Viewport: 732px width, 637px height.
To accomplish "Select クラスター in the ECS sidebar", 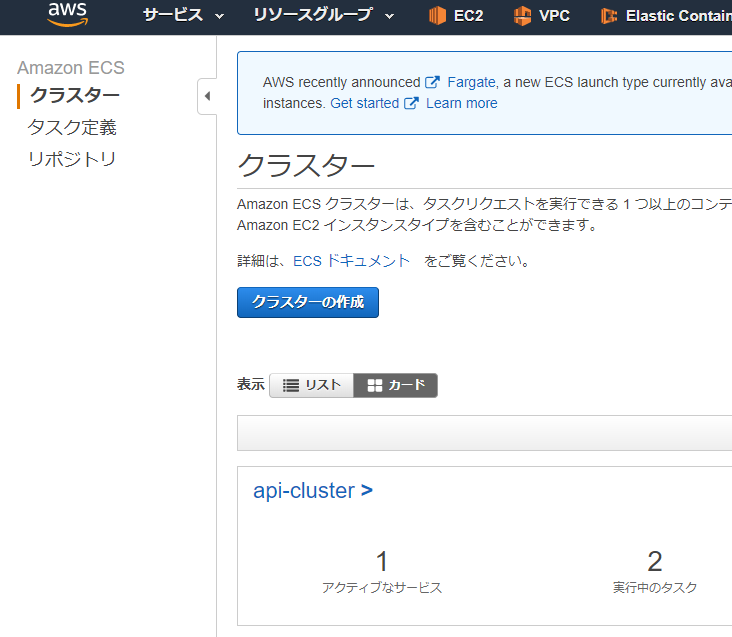I will click(x=75, y=95).
